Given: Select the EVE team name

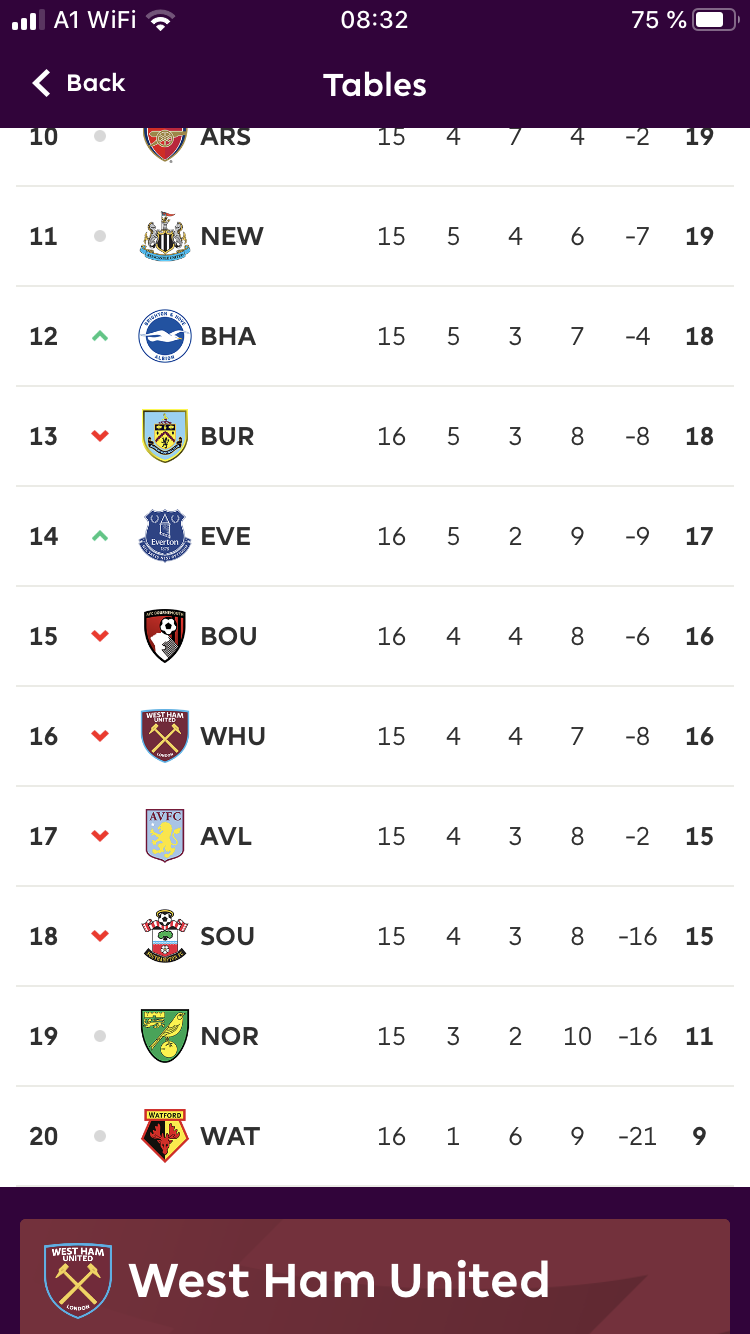Looking at the screenshot, I should [x=226, y=536].
